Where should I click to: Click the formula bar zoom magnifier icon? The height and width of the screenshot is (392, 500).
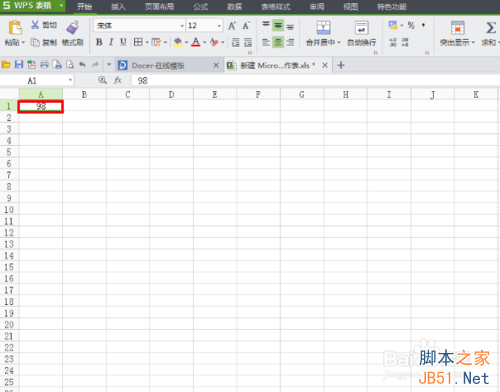(102, 80)
